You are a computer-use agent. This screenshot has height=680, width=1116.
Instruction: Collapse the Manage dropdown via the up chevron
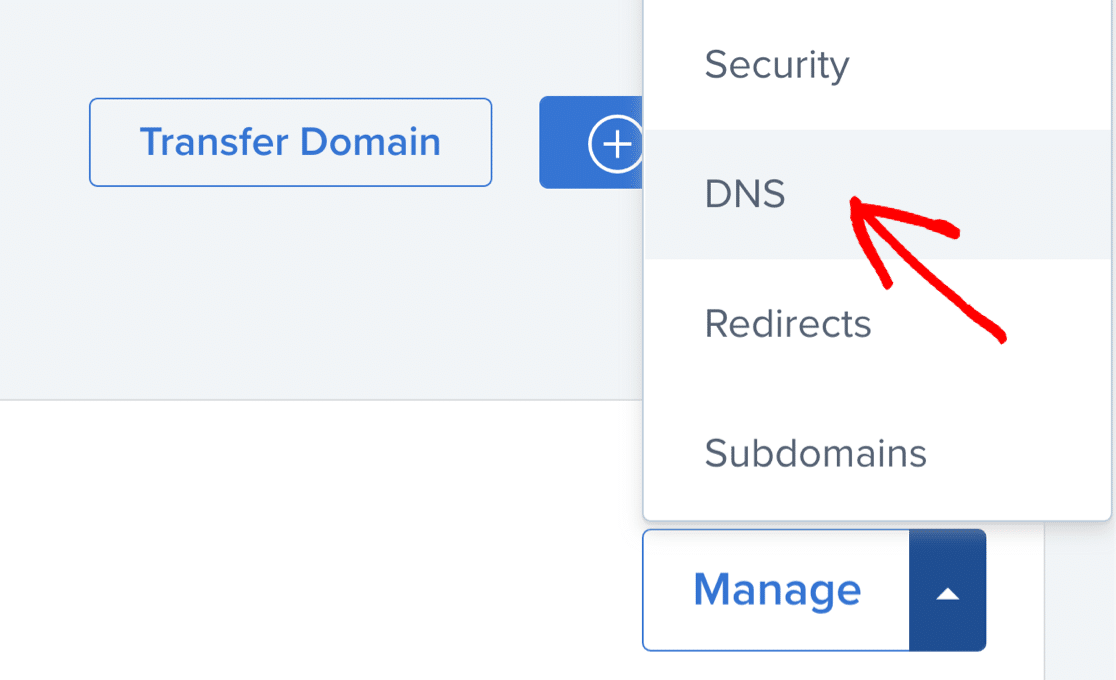(x=947, y=590)
